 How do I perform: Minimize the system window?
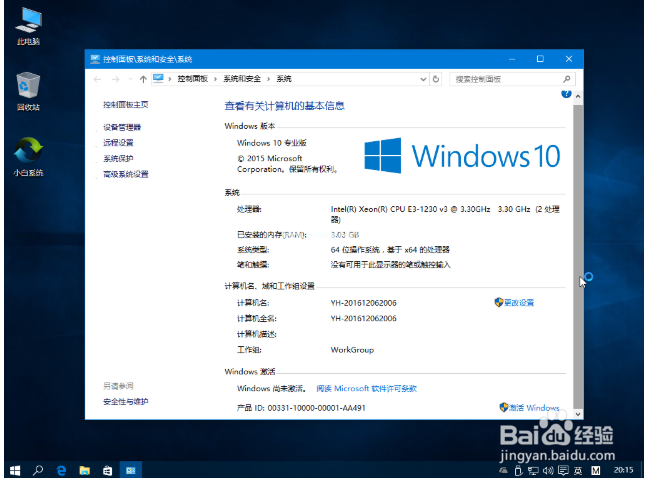[512, 59]
